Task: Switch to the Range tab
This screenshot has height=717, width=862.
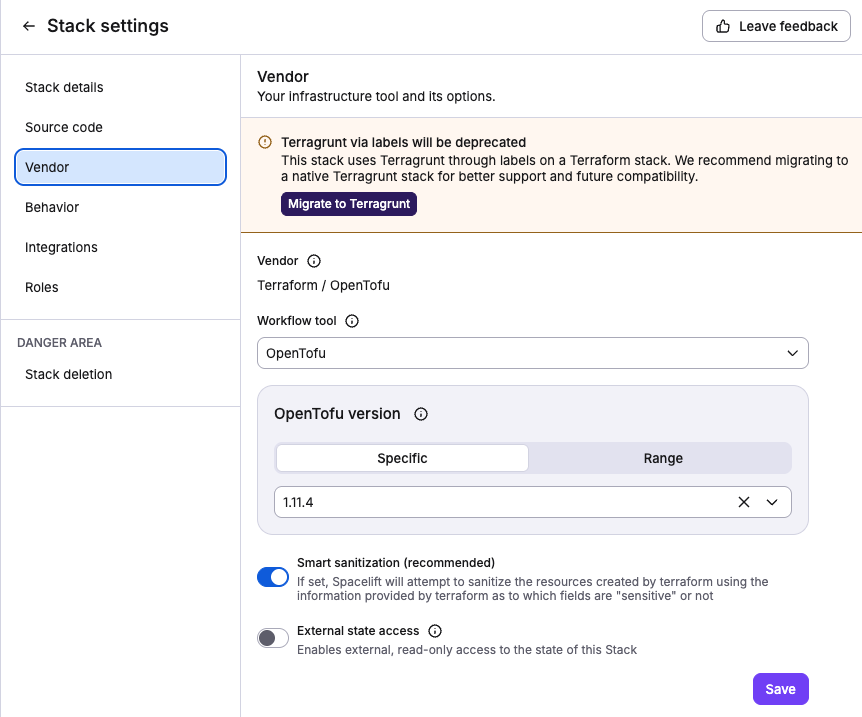Action: point(663,458)
